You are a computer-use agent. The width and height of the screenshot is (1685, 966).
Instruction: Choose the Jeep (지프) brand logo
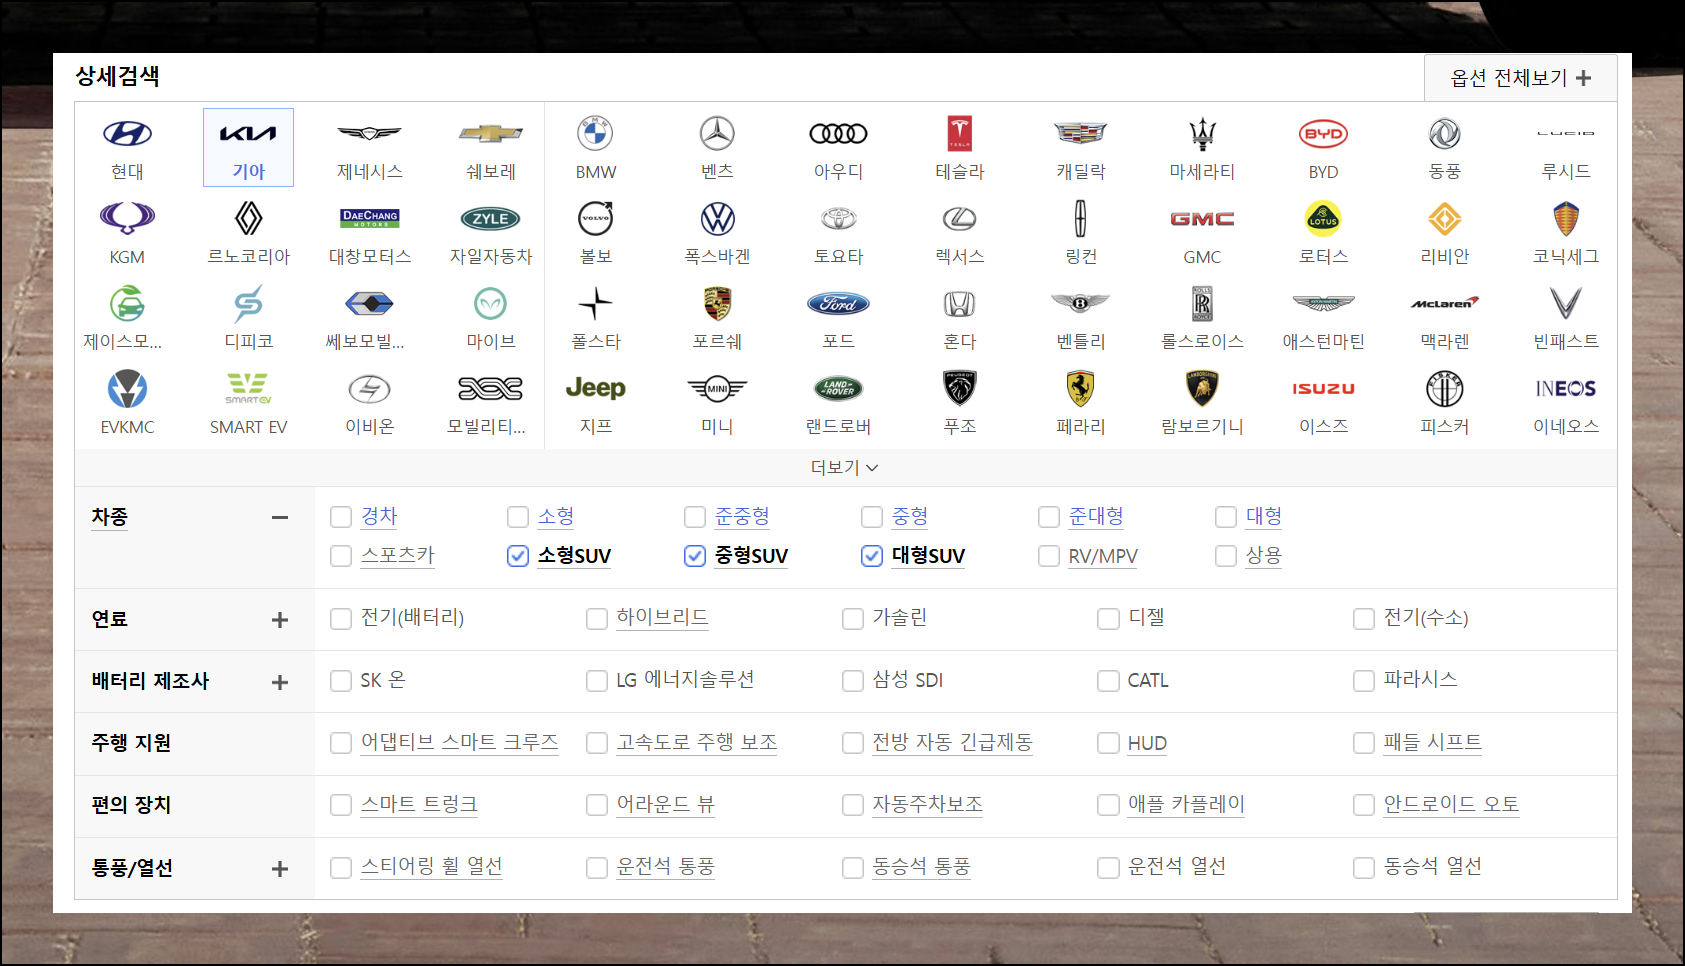click(x=595, y=388)
